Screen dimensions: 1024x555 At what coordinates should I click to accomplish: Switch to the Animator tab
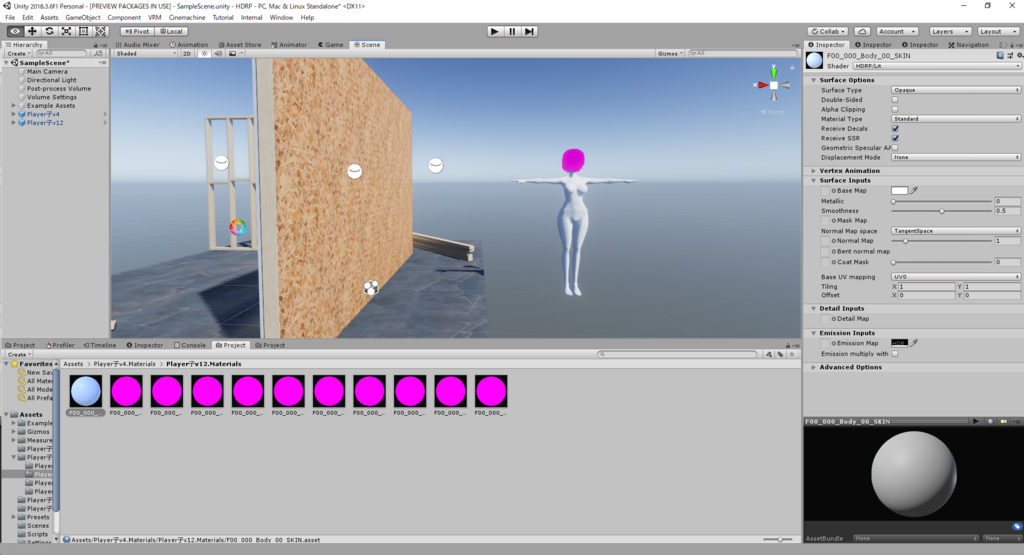coord(289,45)
